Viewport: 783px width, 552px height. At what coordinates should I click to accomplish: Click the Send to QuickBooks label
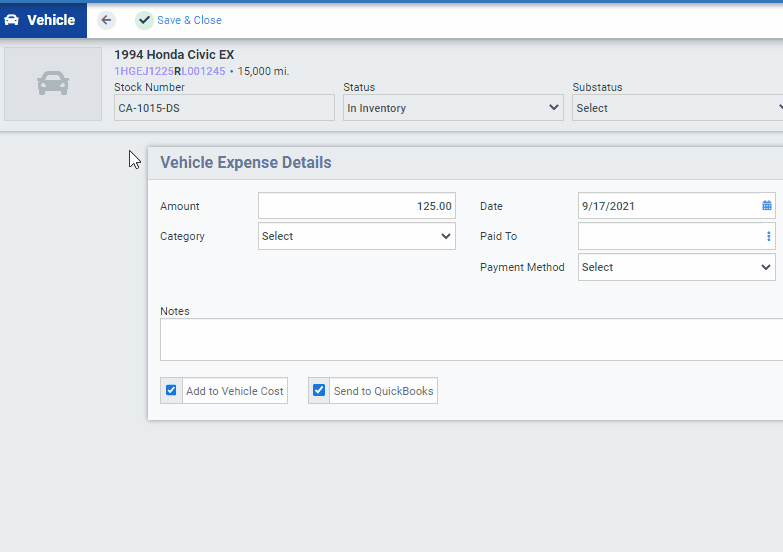pos(384,391)
